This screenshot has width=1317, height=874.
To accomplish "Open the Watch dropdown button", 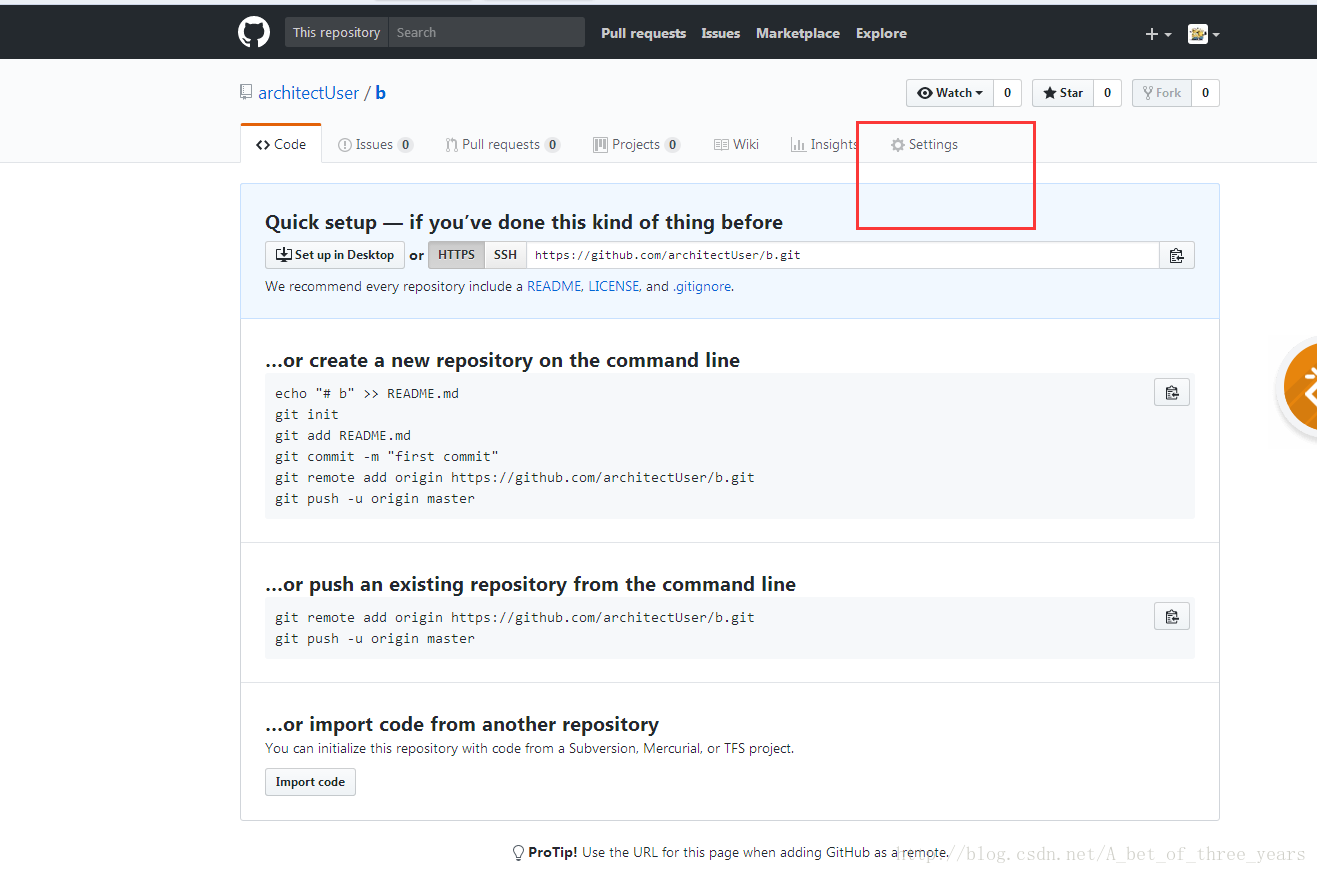I will [950, 93].
